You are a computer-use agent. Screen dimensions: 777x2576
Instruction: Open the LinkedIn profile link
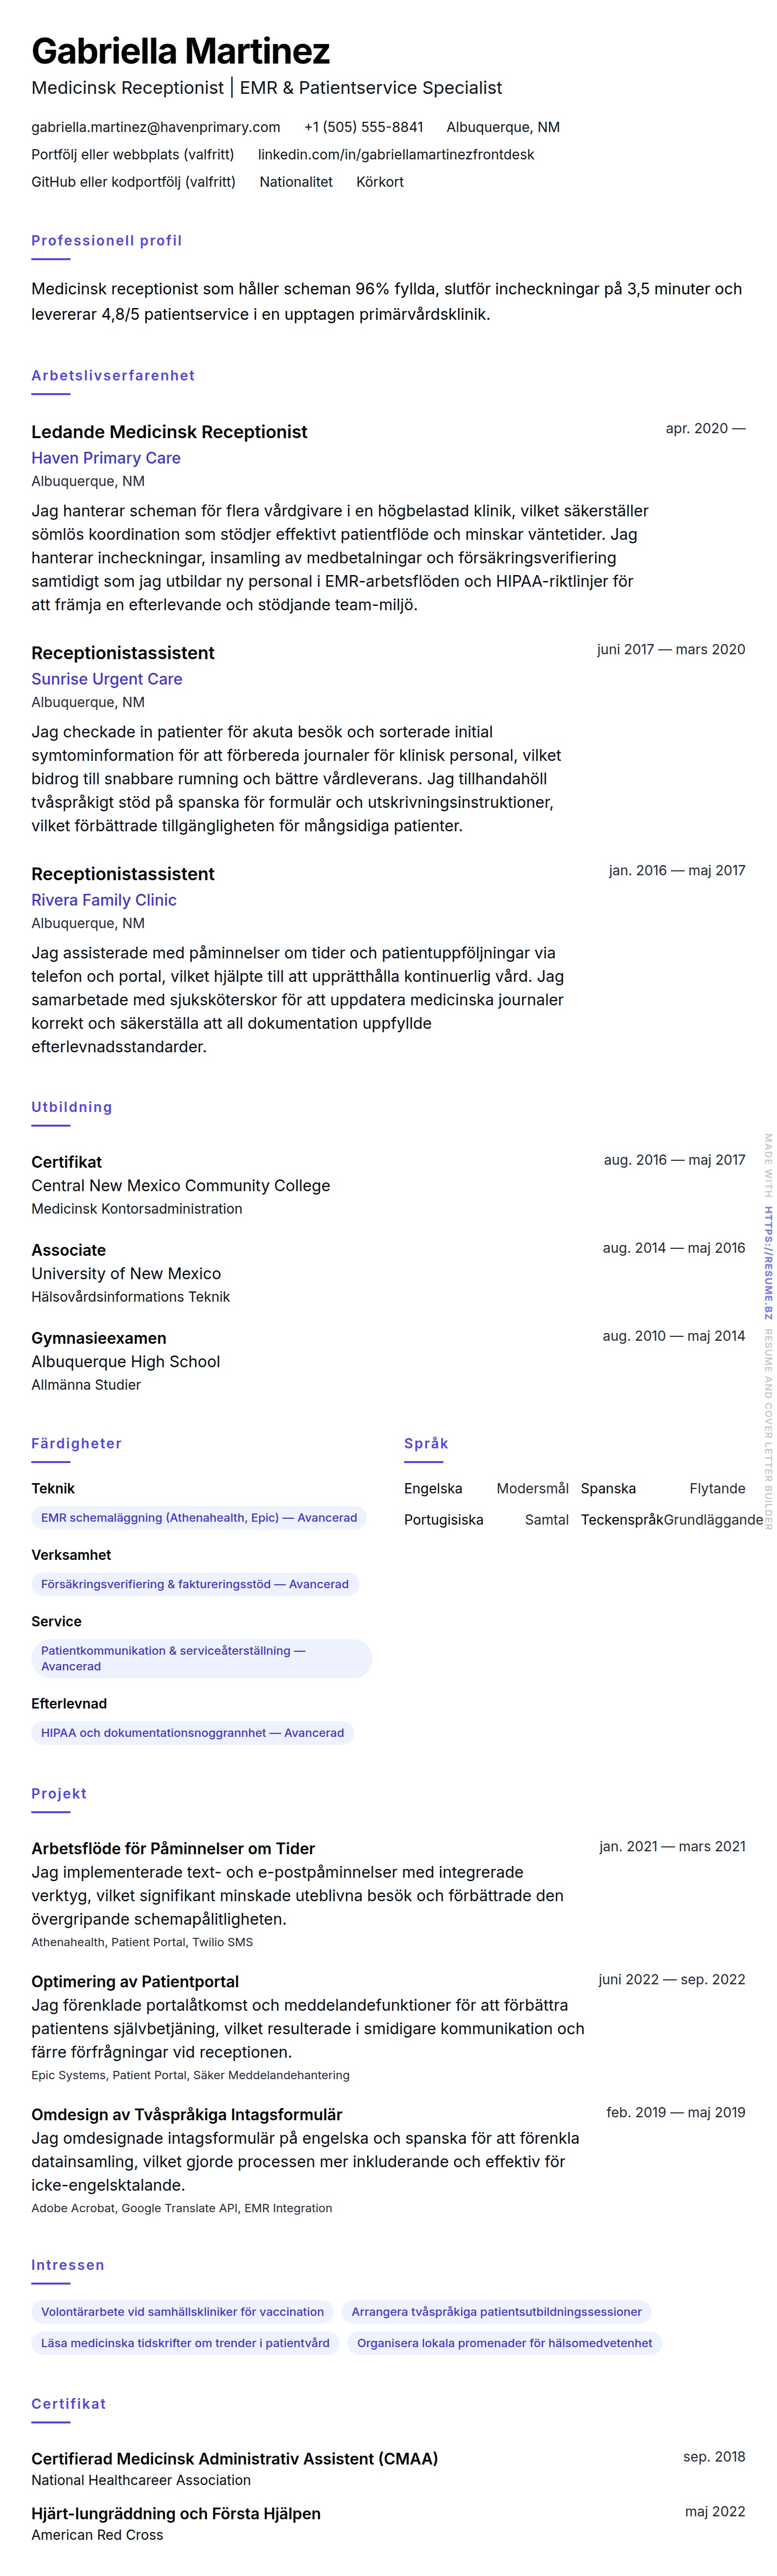(x=395, y=154)
